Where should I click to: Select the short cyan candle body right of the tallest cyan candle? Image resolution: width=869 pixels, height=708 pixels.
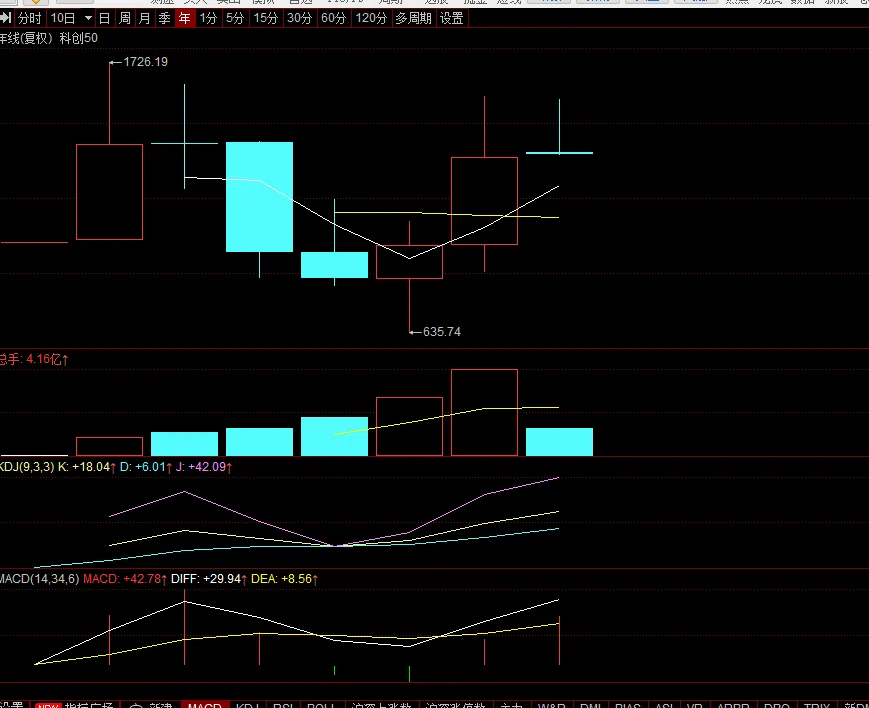click(x=334, y=265)
